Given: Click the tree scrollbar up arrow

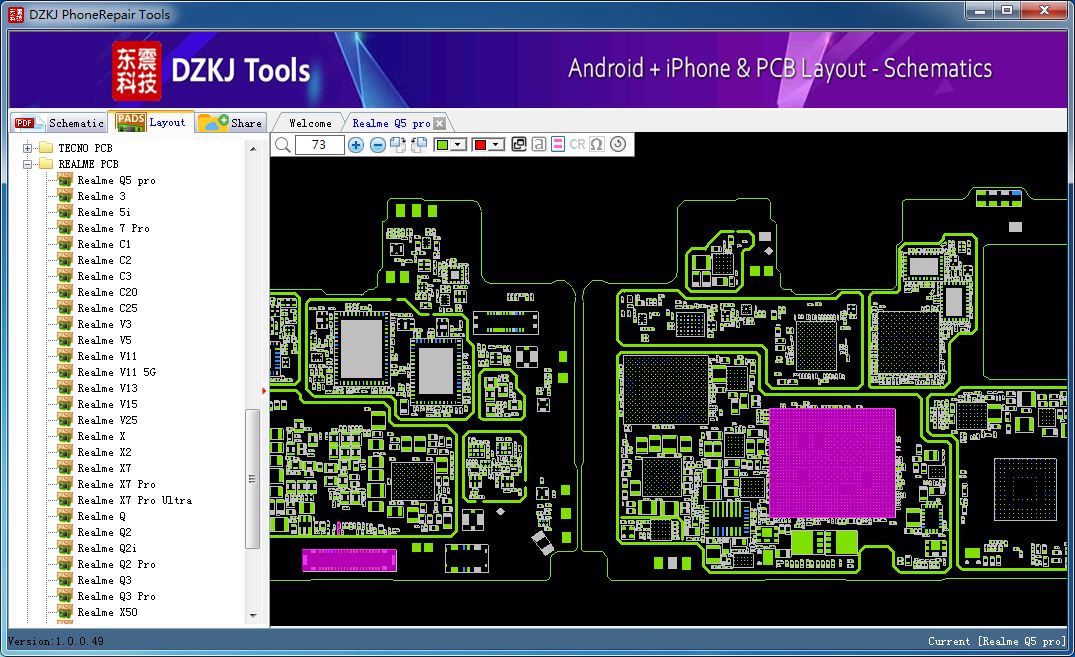Looking at the screenshot, I should 253,149.
